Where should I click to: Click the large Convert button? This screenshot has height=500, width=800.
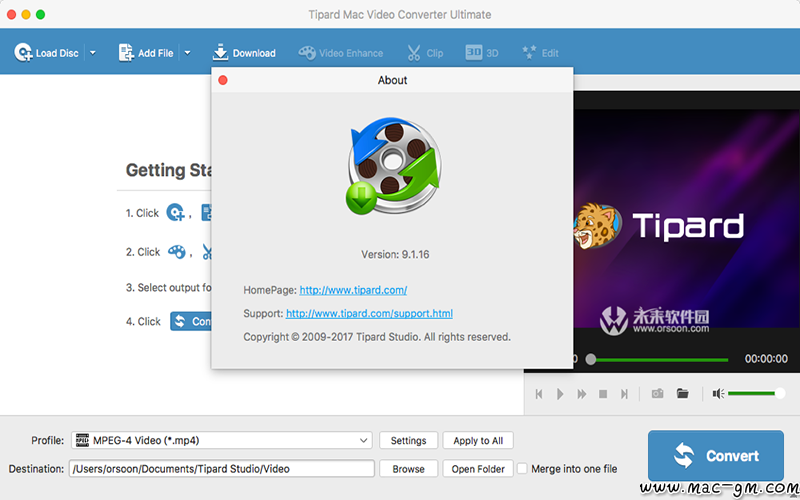click(716, 455)
